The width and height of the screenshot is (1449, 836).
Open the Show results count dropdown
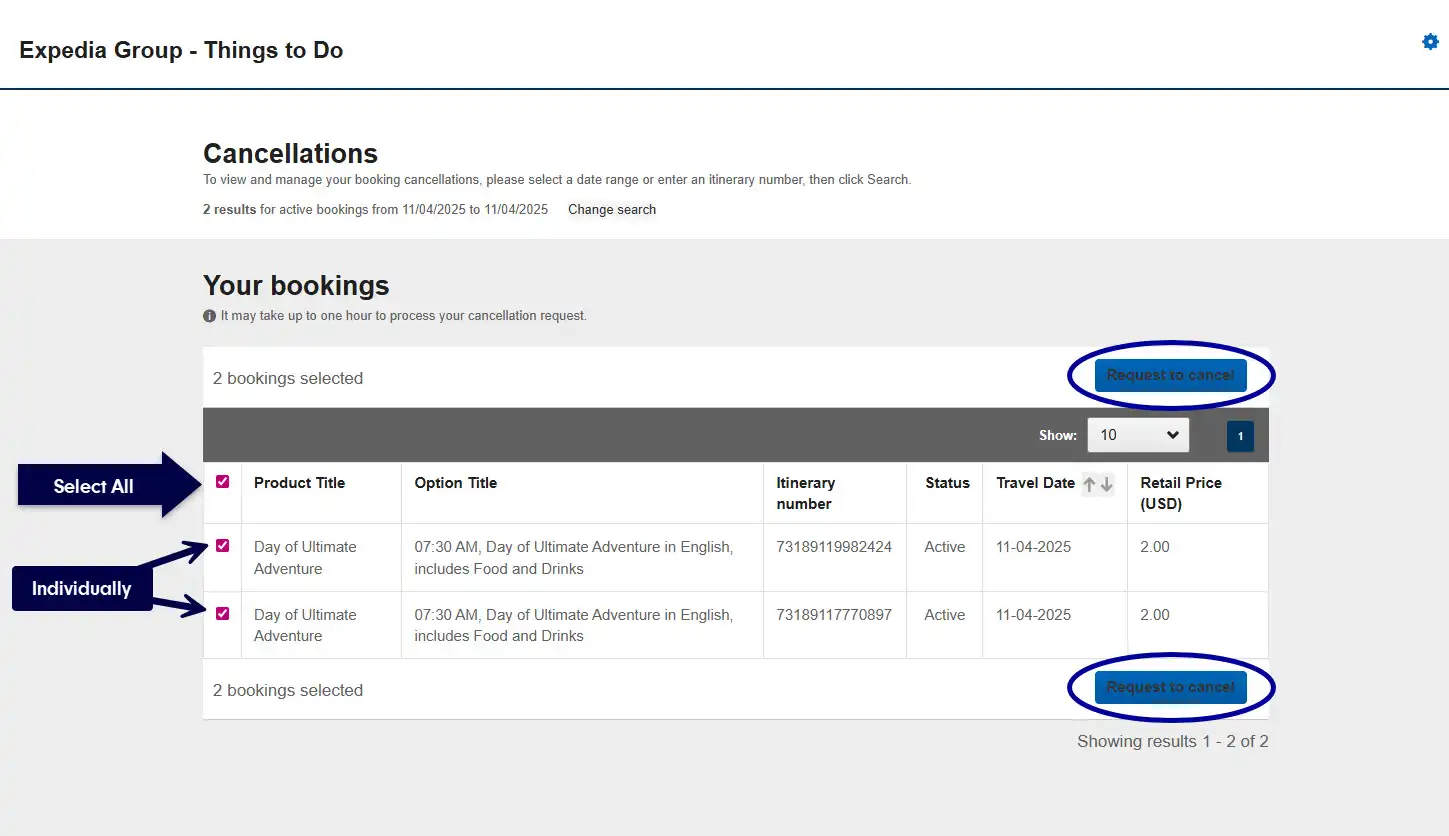[1138, 434]
